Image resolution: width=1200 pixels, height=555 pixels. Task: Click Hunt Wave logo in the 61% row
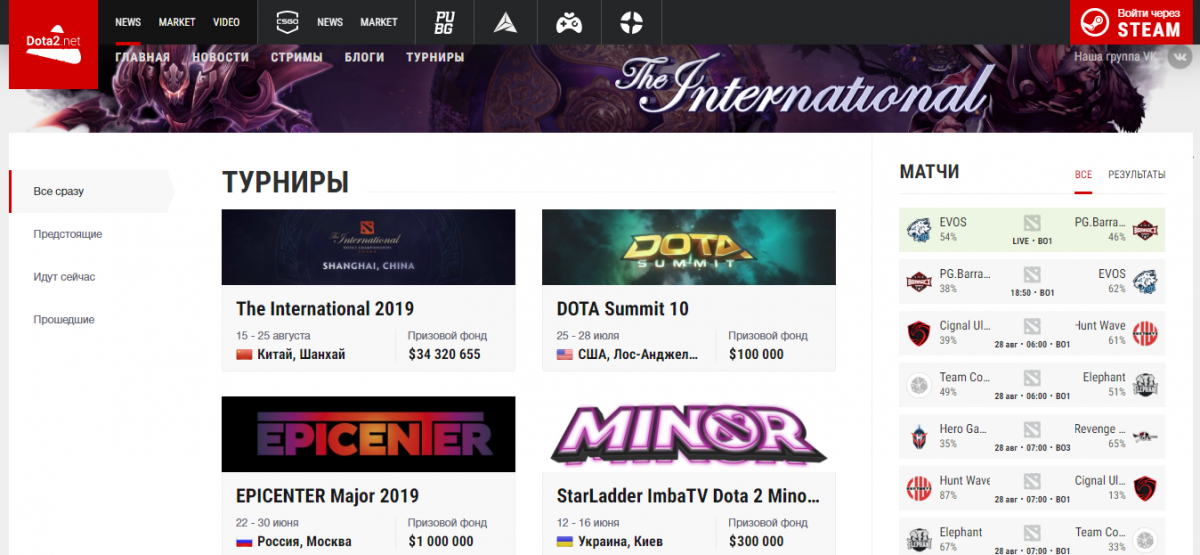1144,333
